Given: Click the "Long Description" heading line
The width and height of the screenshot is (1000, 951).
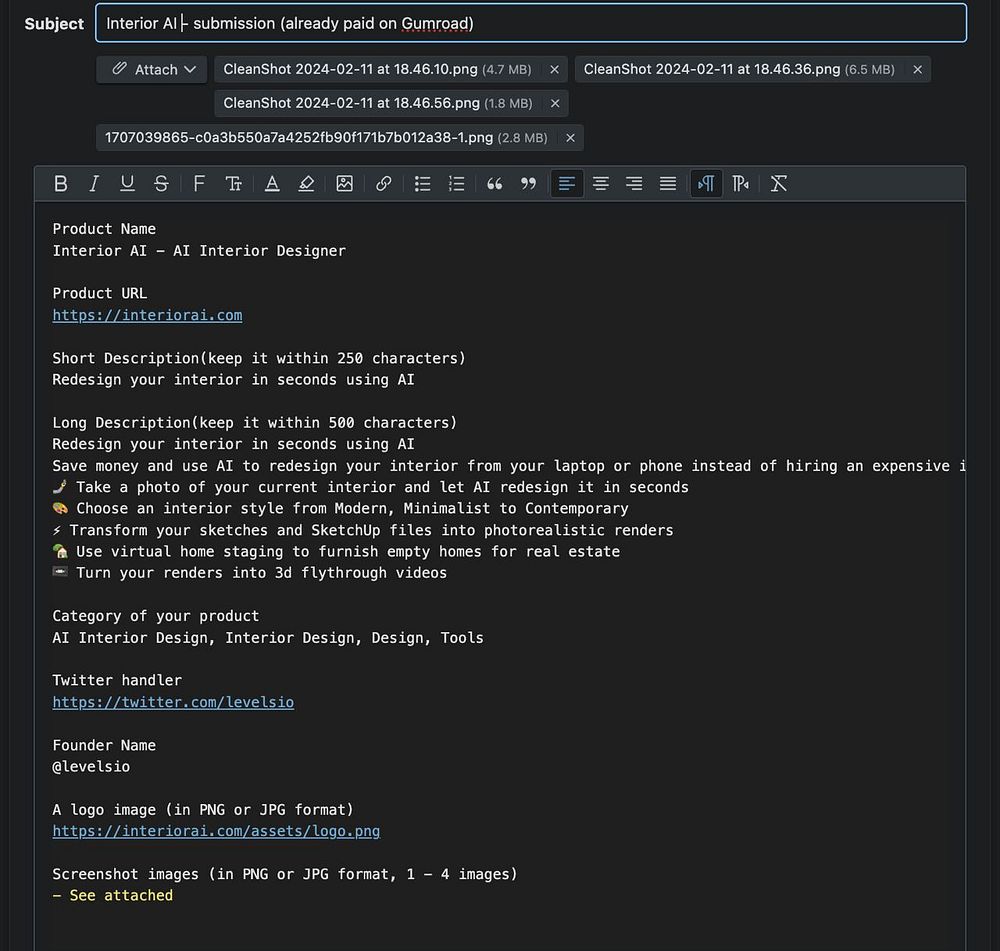Looking at the screenshot, I should 254,423.
